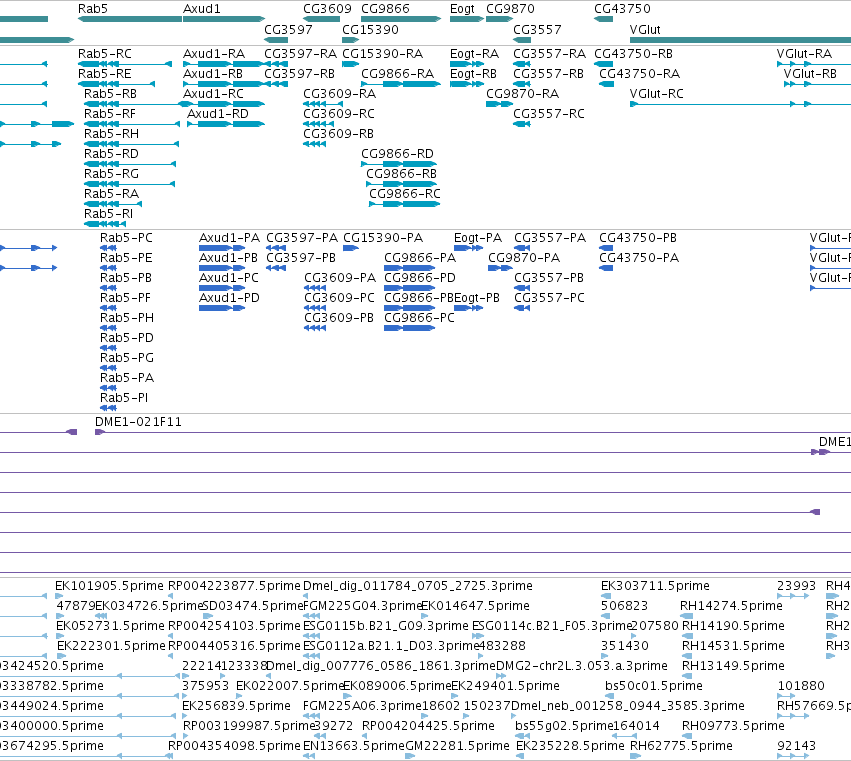Viewport: 851px width, 761px height.
Task: Open the CG9870-PA protein label
Action: coord(524,258)
